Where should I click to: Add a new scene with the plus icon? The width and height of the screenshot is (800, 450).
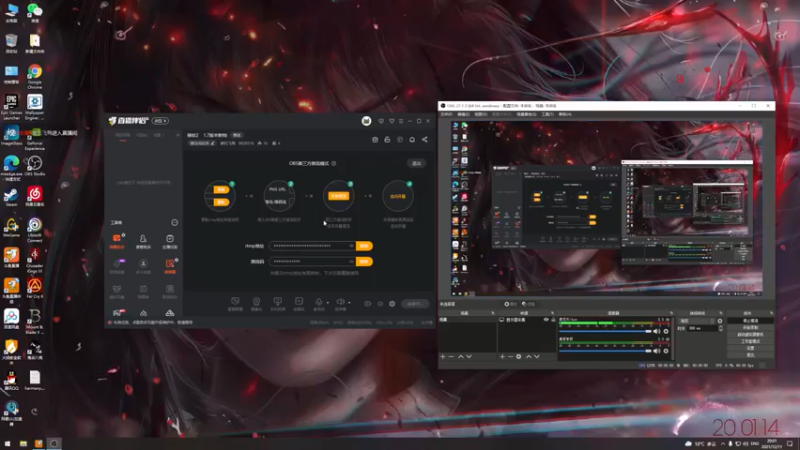pyautogui.click(x=443, y=357)
